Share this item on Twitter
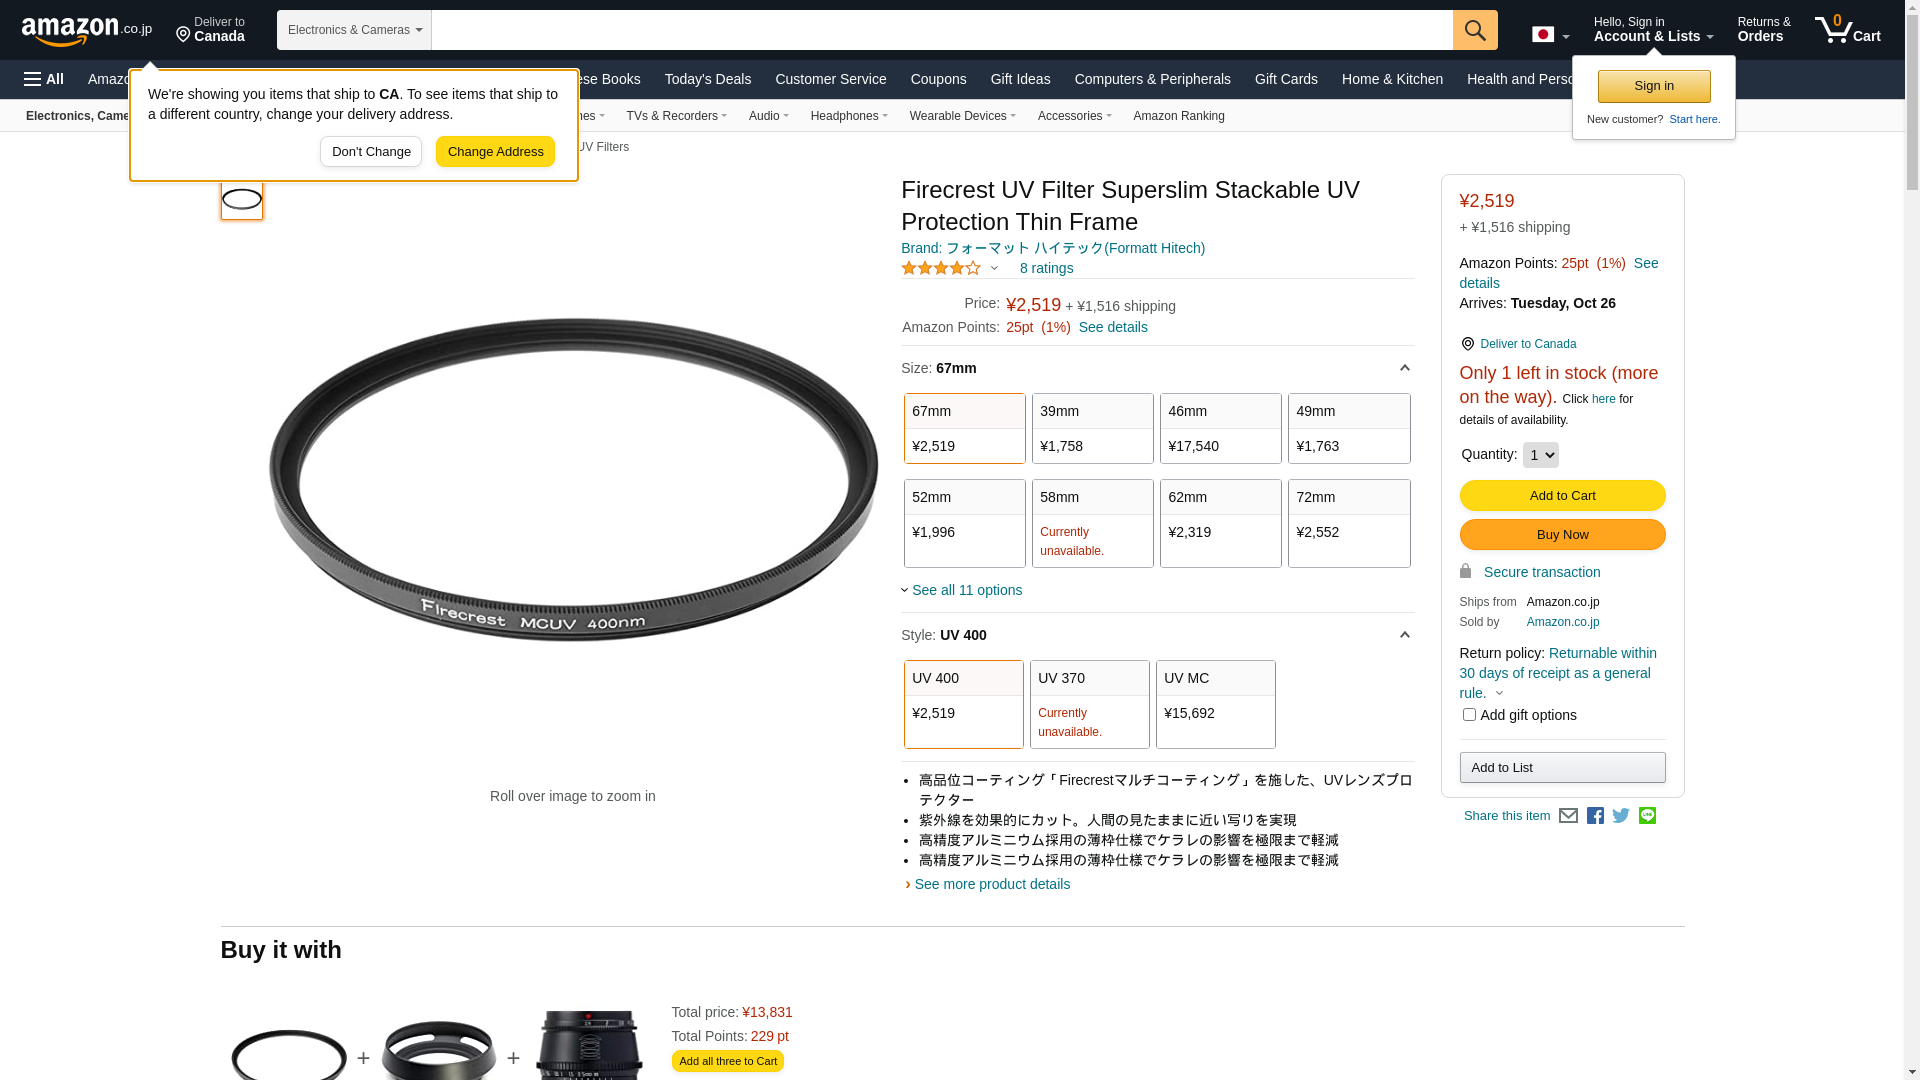The image size is (1920, 1080). click(x=1621, y=816)
